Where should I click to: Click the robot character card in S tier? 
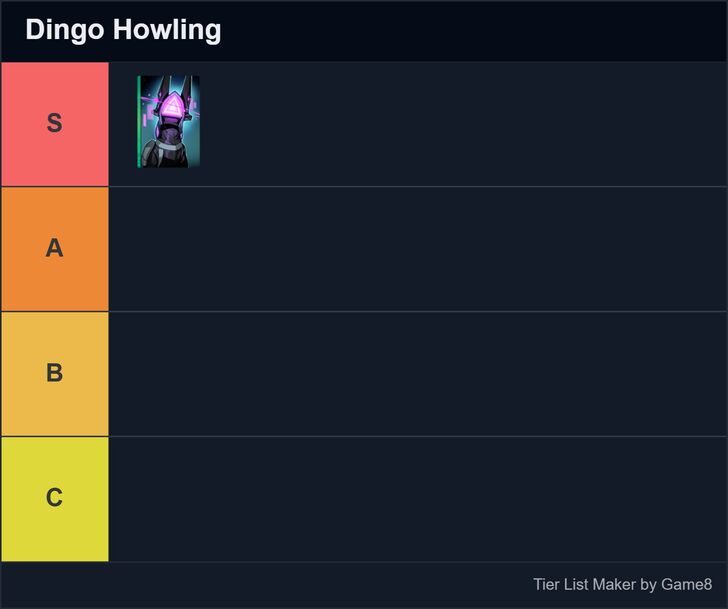169,121
